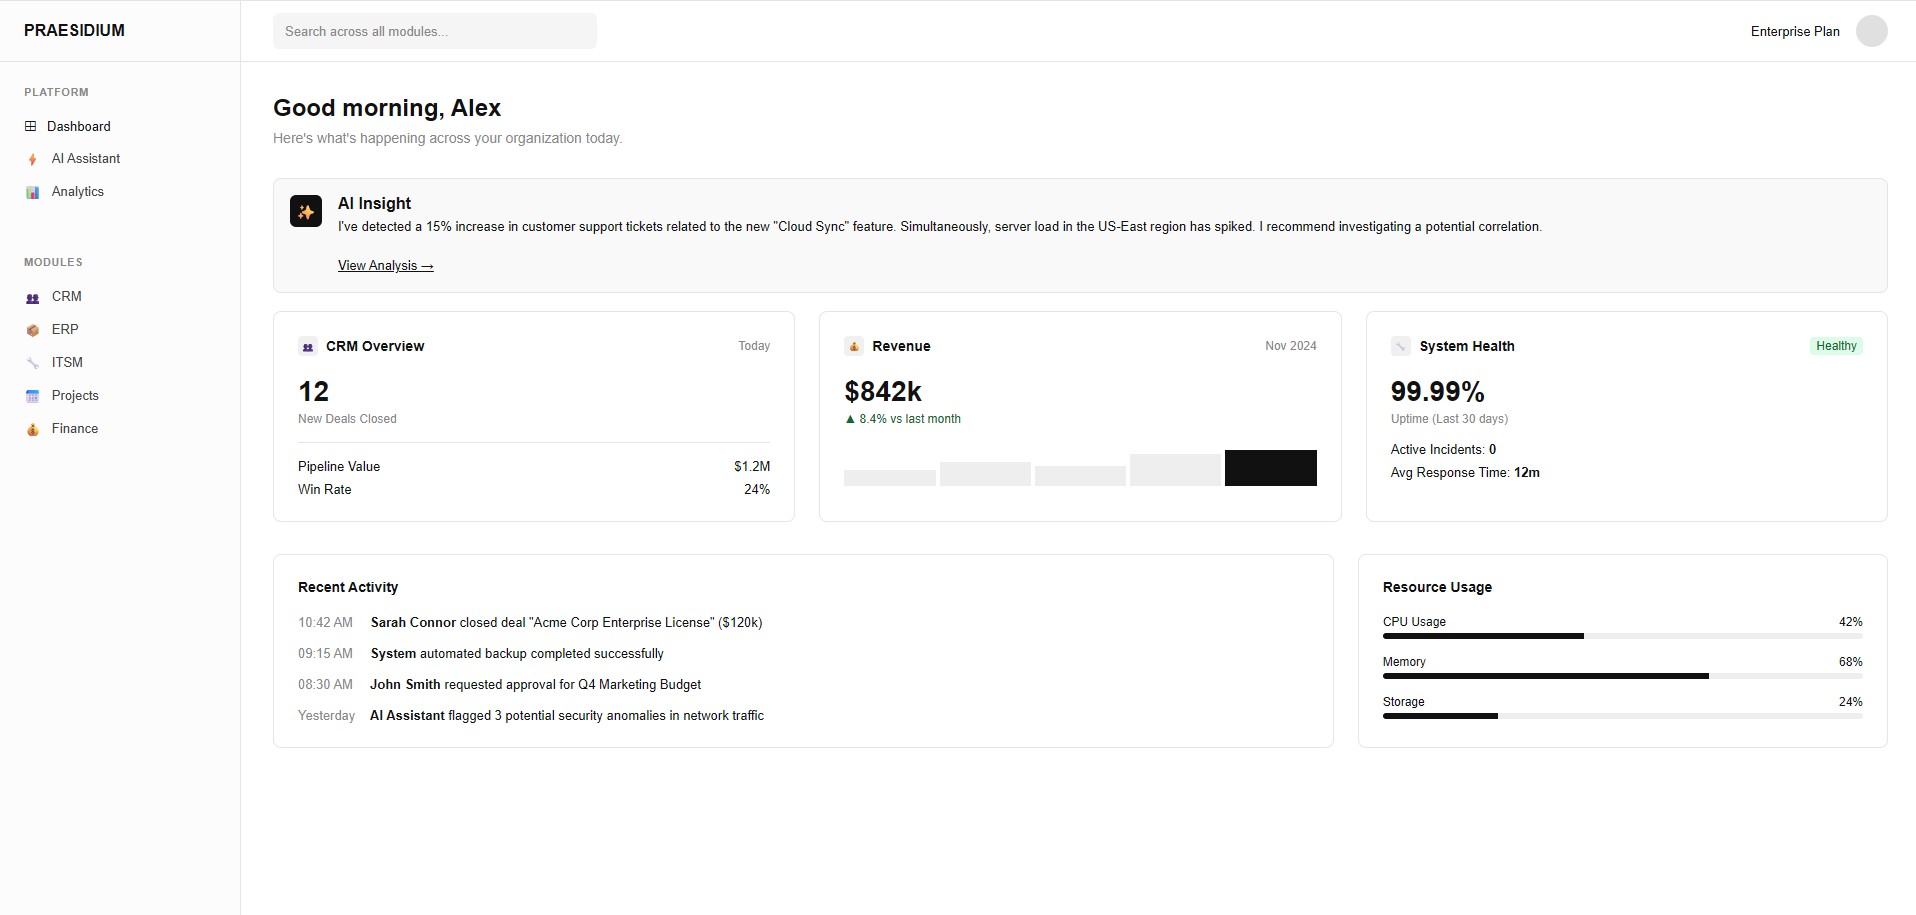The image size is (1916, 915).
Task: Click the Projects calendar icon
Action: 32,396
